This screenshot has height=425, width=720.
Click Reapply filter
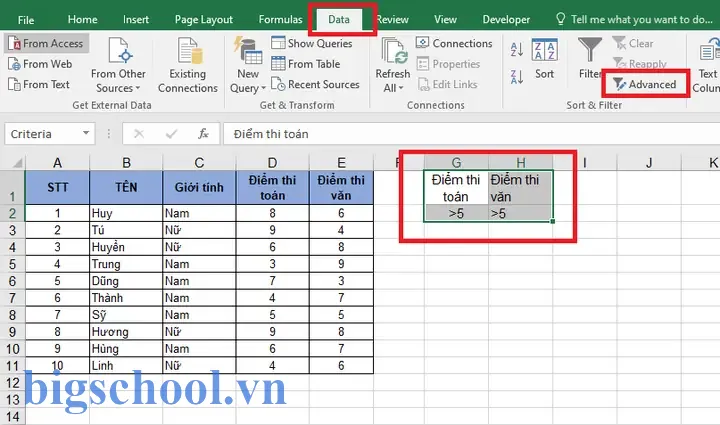click(x=639, y=63)
